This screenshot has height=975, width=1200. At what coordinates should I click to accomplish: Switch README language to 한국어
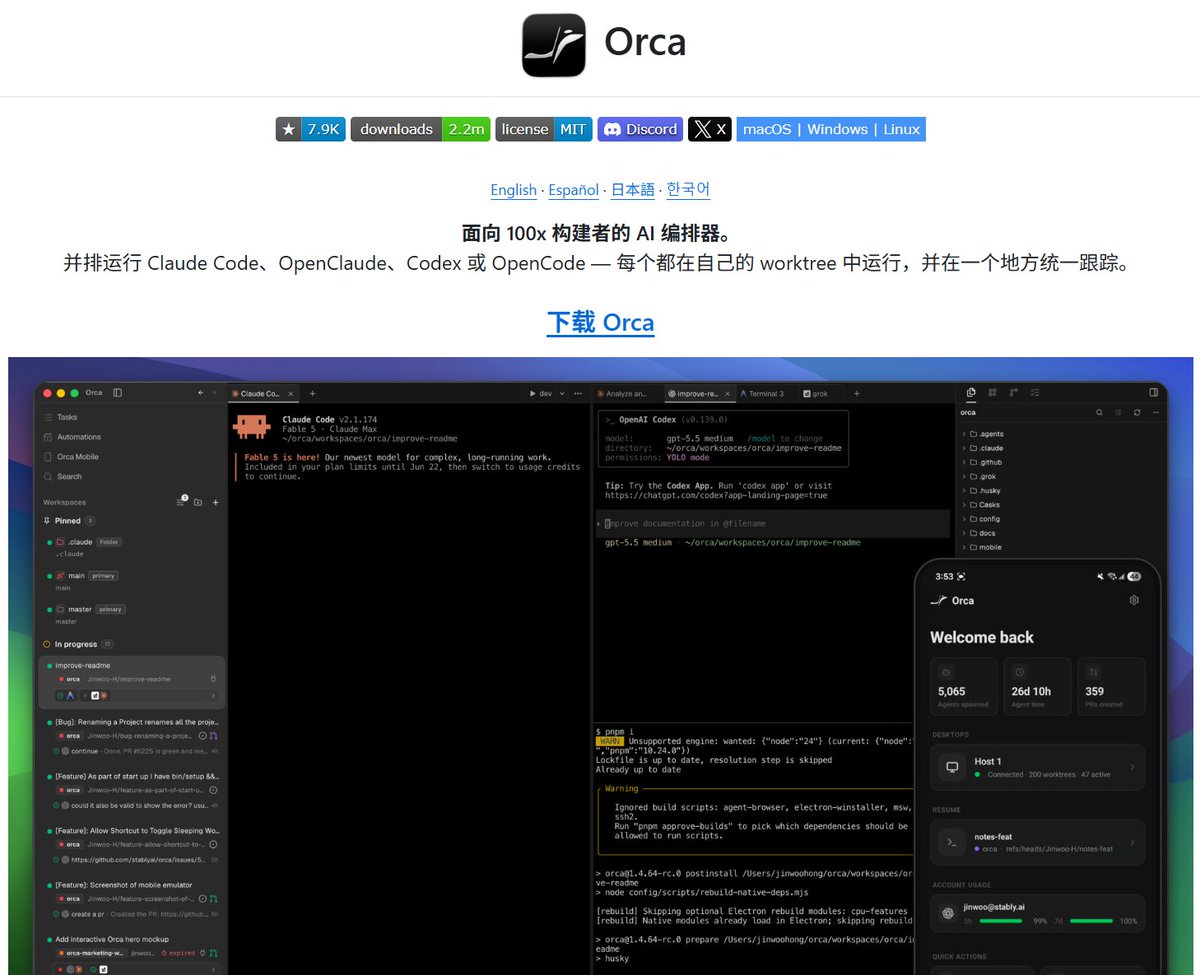[688, 190]
